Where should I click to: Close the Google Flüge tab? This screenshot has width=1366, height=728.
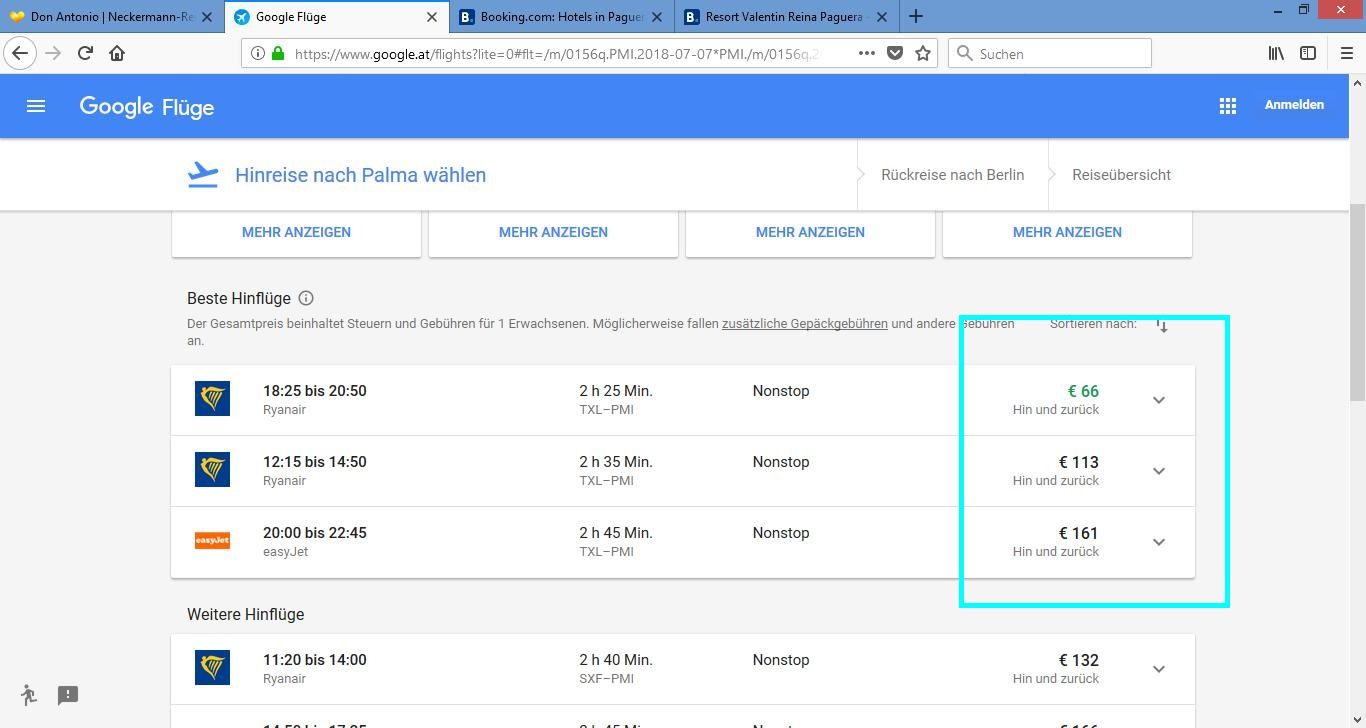432,17
